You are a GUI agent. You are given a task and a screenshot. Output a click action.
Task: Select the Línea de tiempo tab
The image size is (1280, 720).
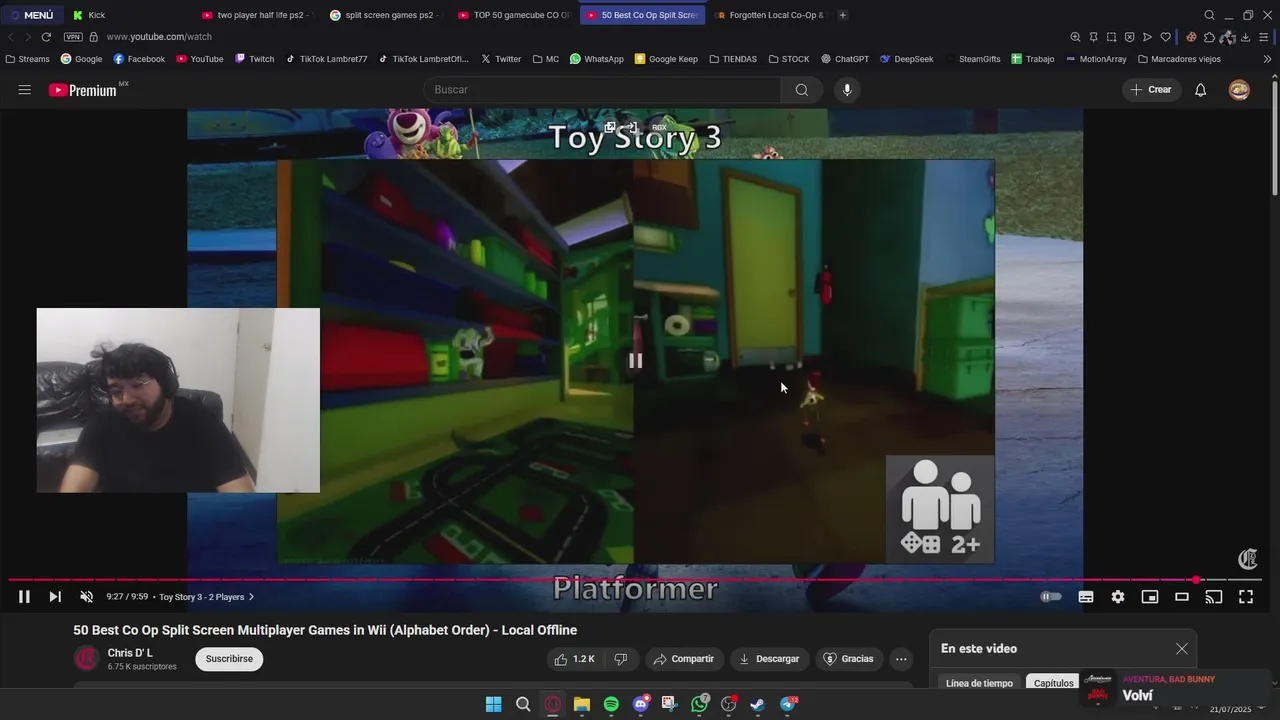click(x=979, y=683)
